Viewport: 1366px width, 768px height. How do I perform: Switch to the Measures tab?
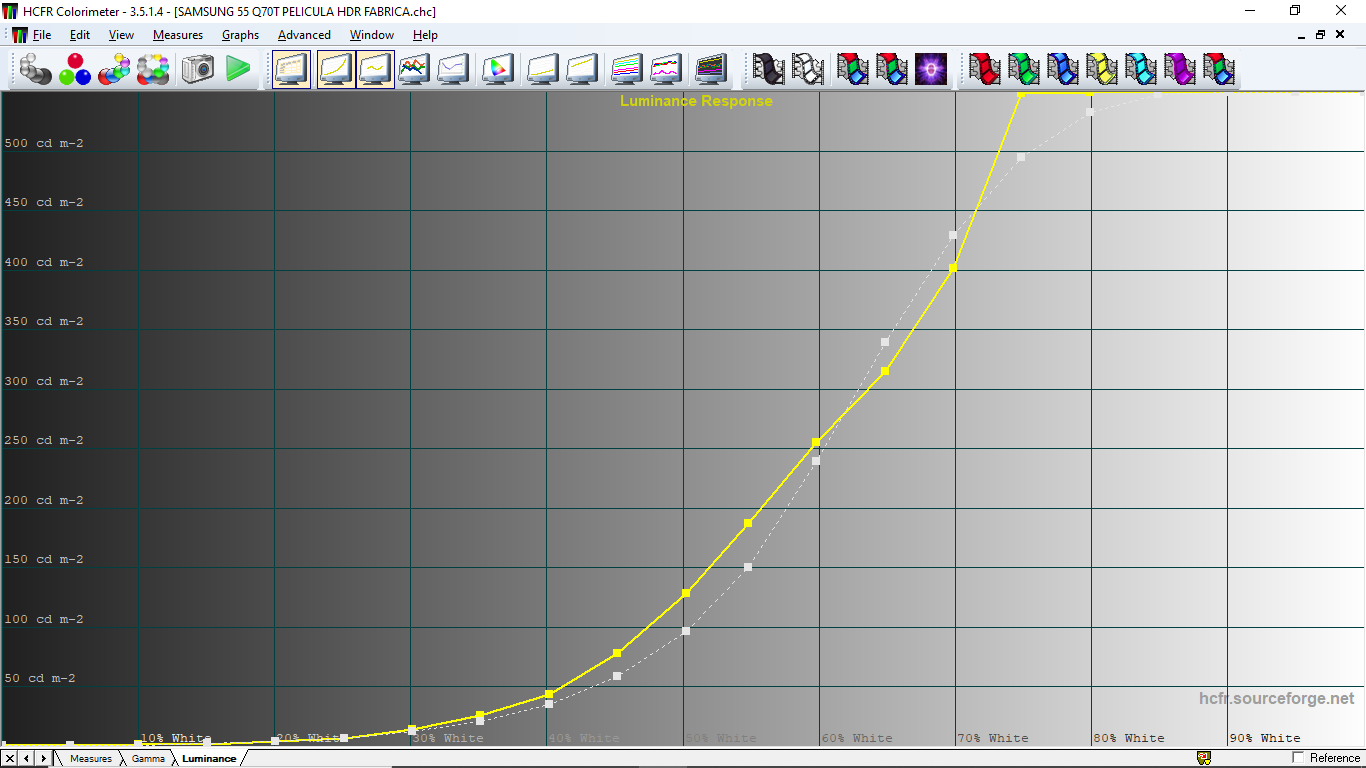[90, 759]
